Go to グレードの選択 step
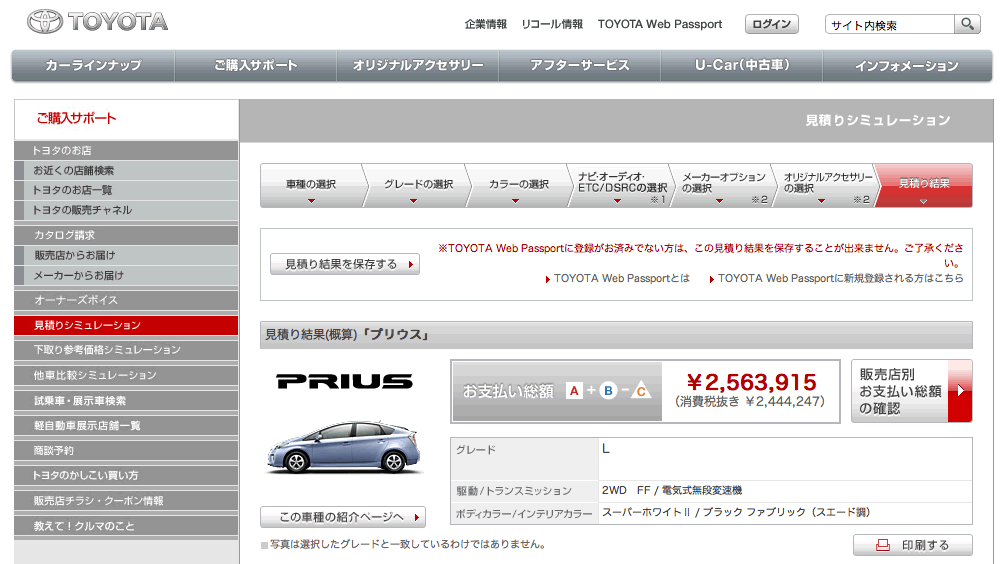Image resolution: width=1005 pixels, height=564 pixels. 417,185
